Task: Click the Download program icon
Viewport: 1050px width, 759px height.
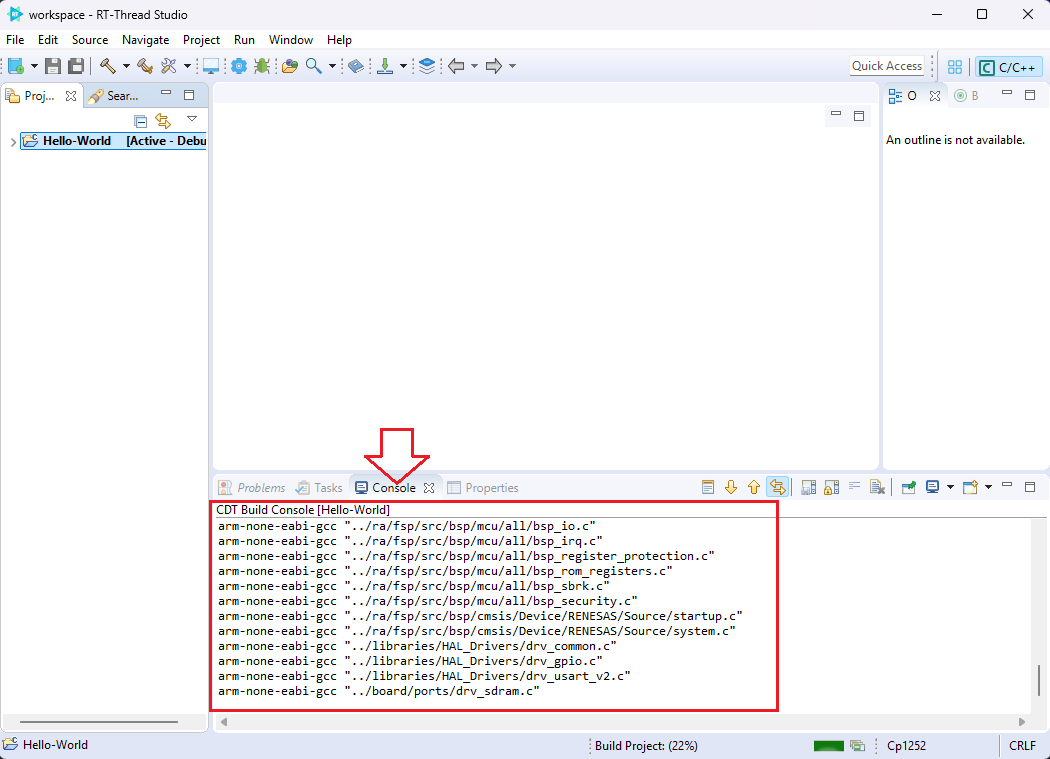Action: pyautogui.click(x=385, y=66)
